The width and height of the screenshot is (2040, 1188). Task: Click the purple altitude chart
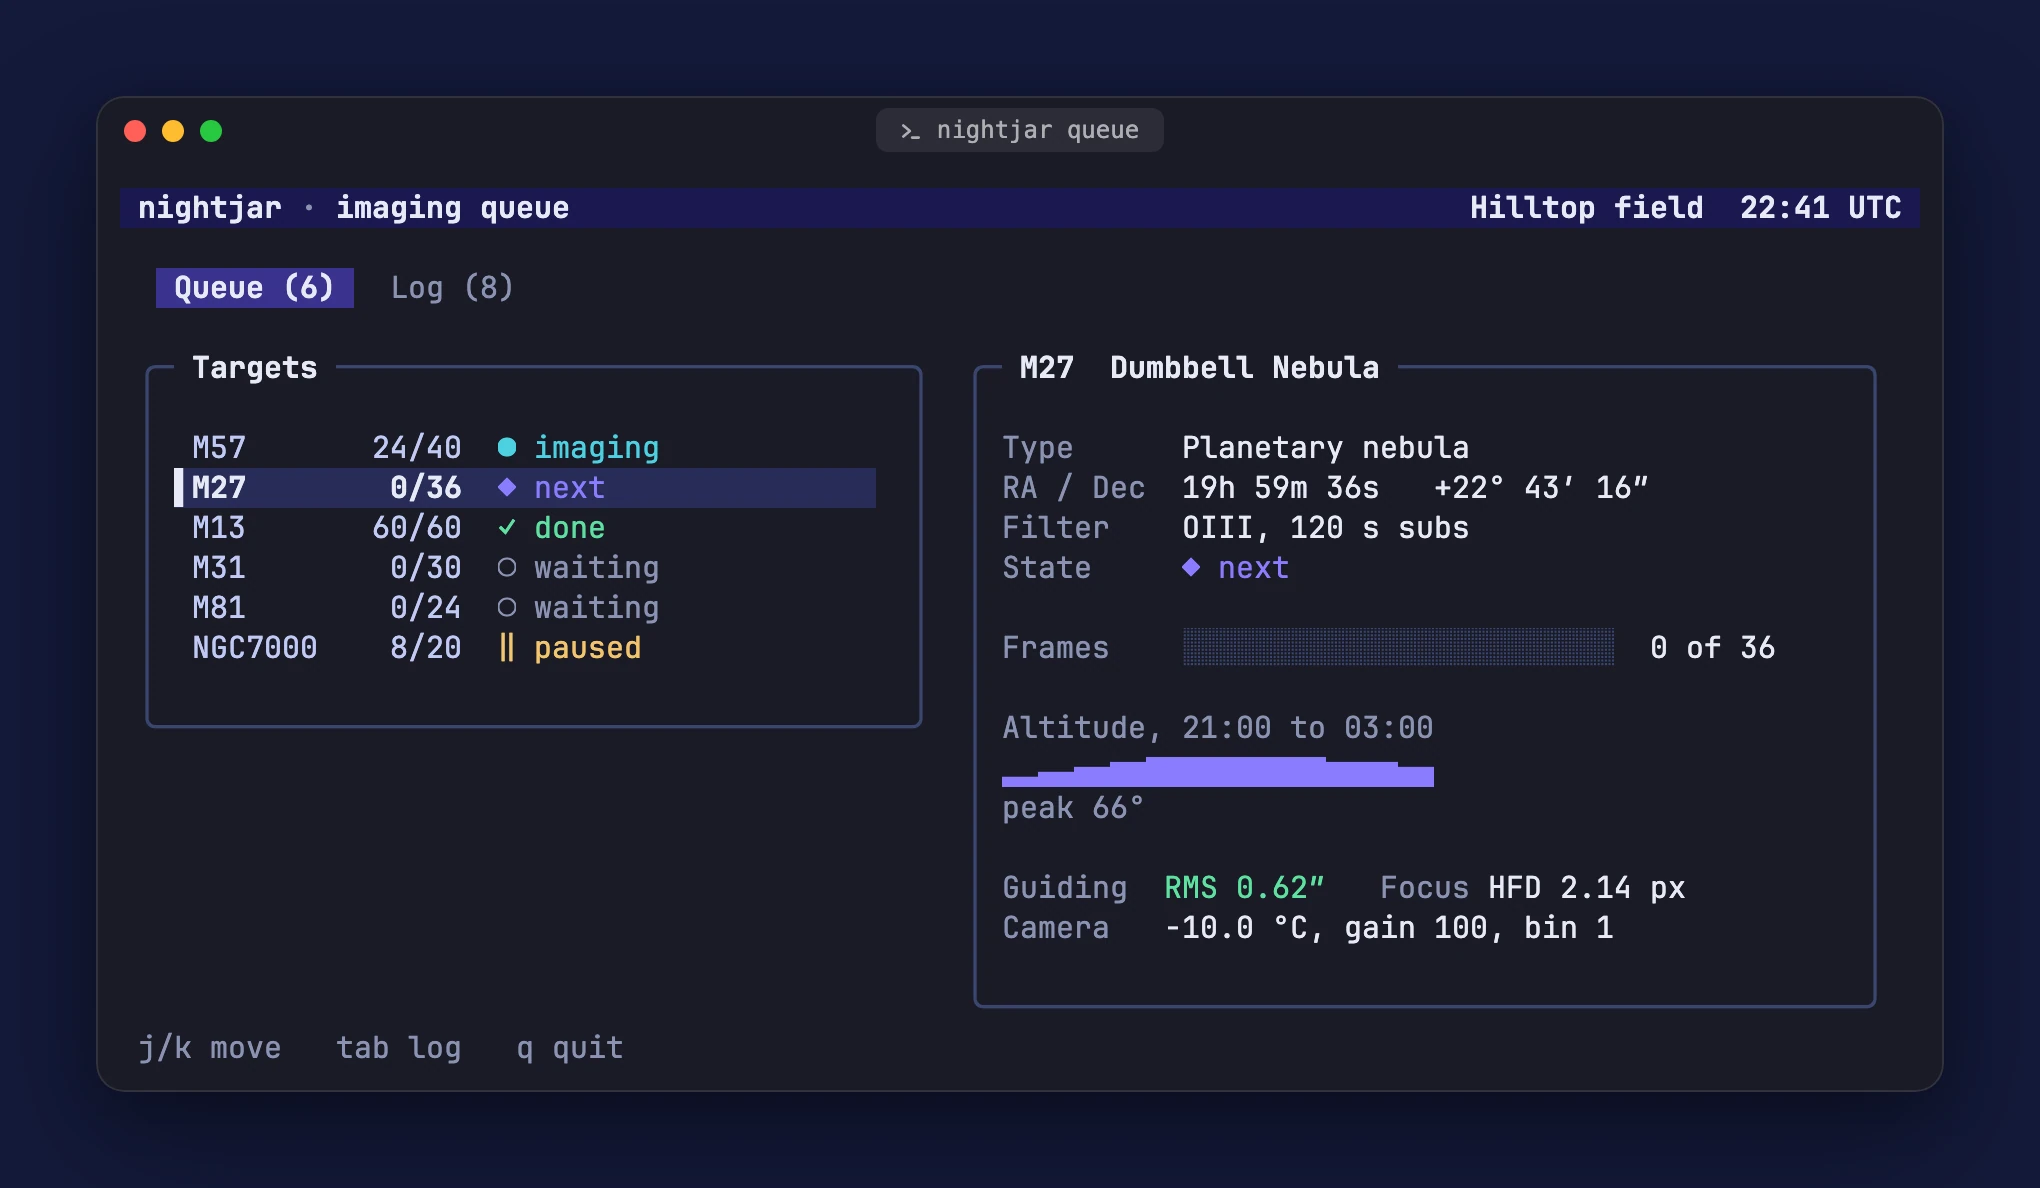(x=1218, y=771)
